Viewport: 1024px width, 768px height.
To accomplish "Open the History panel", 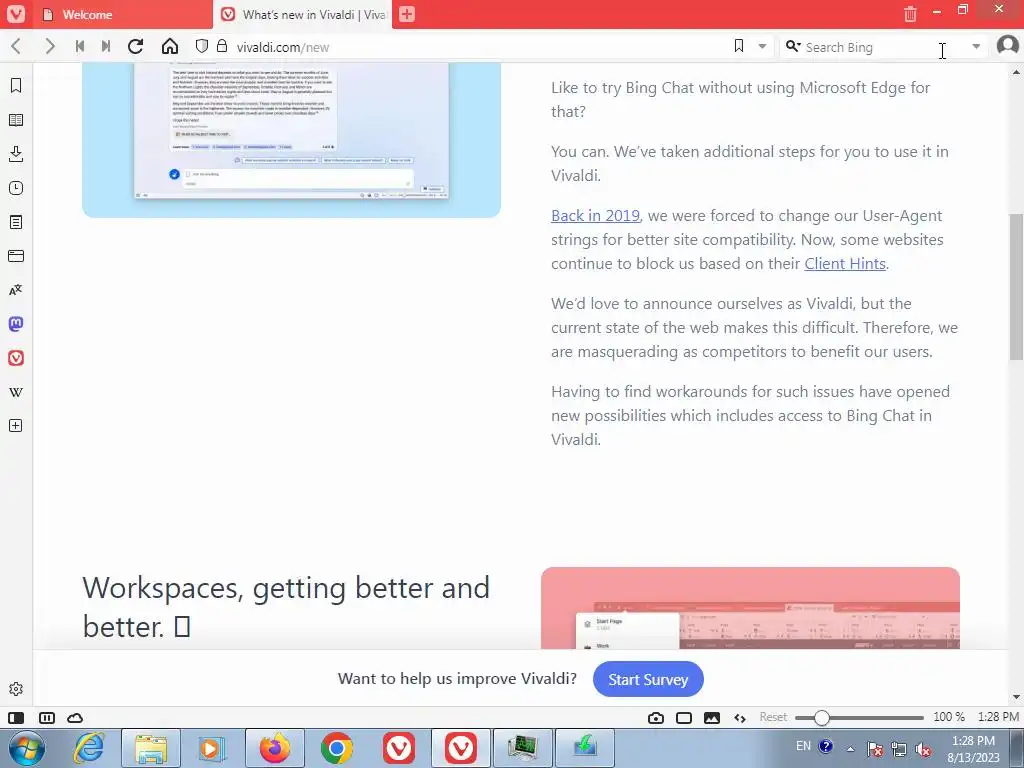I will tap(16, 188).
